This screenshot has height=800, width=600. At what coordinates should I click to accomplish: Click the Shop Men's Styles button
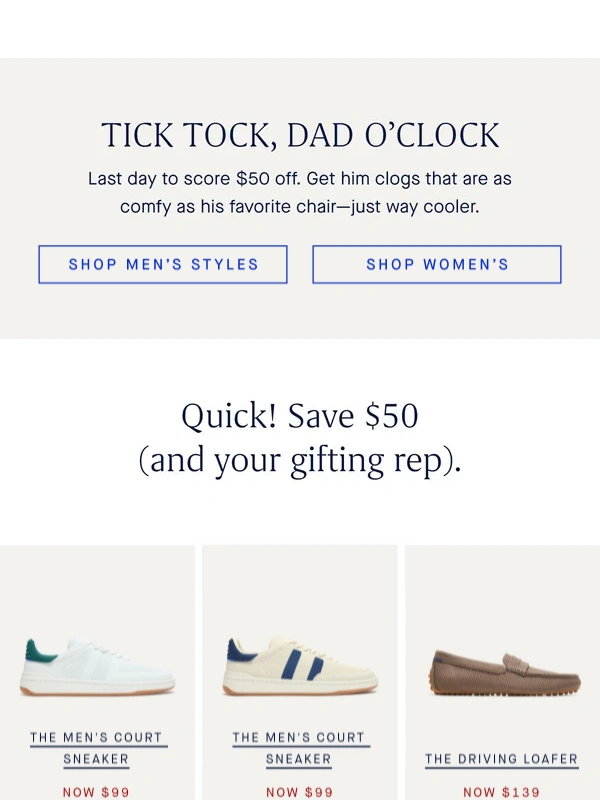click(163, 265)
